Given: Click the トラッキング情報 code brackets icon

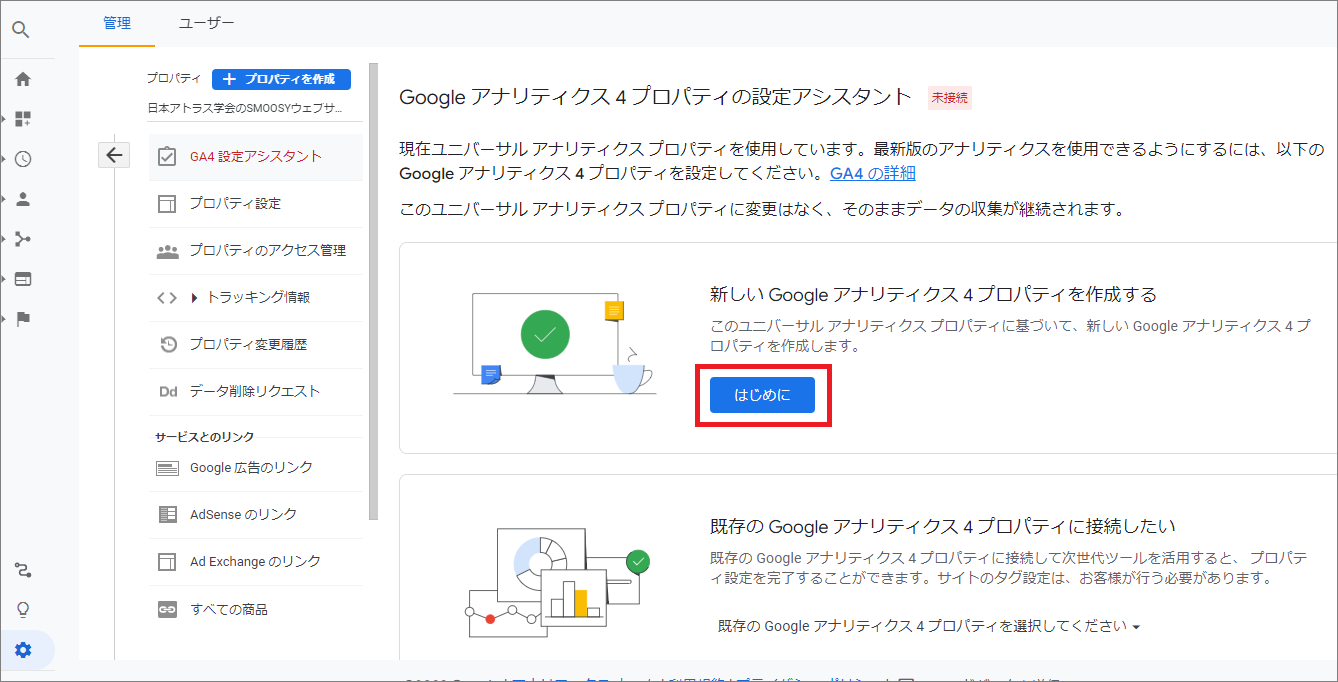Looking at the screenshot, I should pos(167,298).
